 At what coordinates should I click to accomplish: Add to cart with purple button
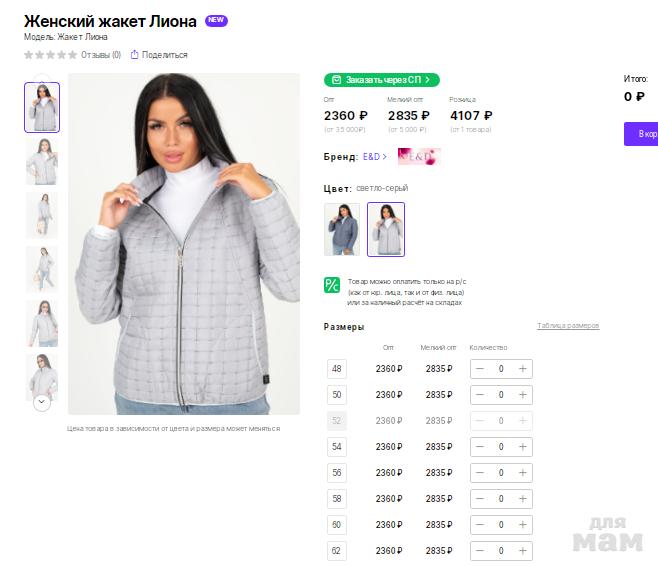coord(641,134)
